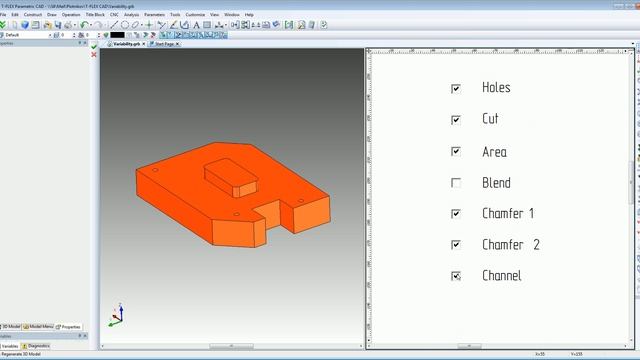
Task: Close the Variables panel
Action: pyautogui.click(x=85, y=336)
